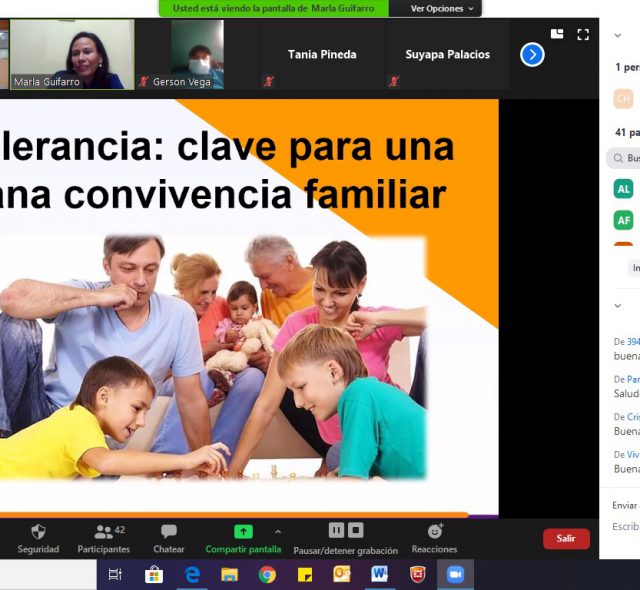The width and height of the screenshot is (640, 590).
Task: Select Tania Pineda participant tile
Action: [322, 55]
